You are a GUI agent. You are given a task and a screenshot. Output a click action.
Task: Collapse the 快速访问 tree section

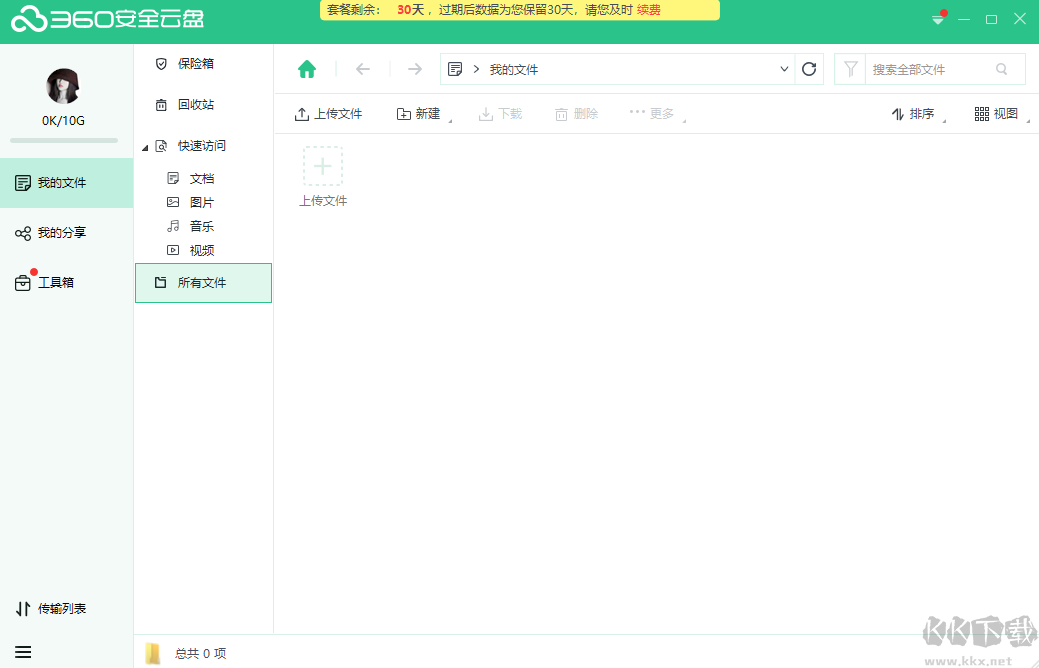tap(145, 145)
